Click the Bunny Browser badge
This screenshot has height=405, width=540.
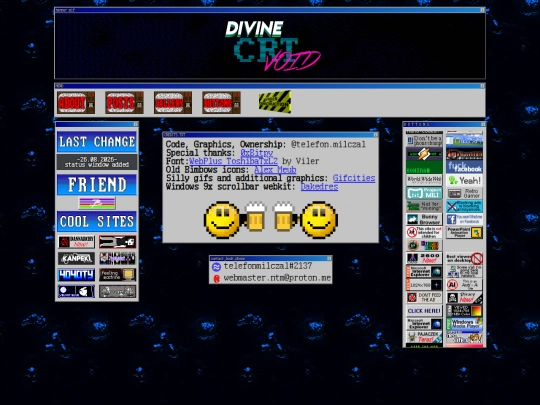(424, 219)
